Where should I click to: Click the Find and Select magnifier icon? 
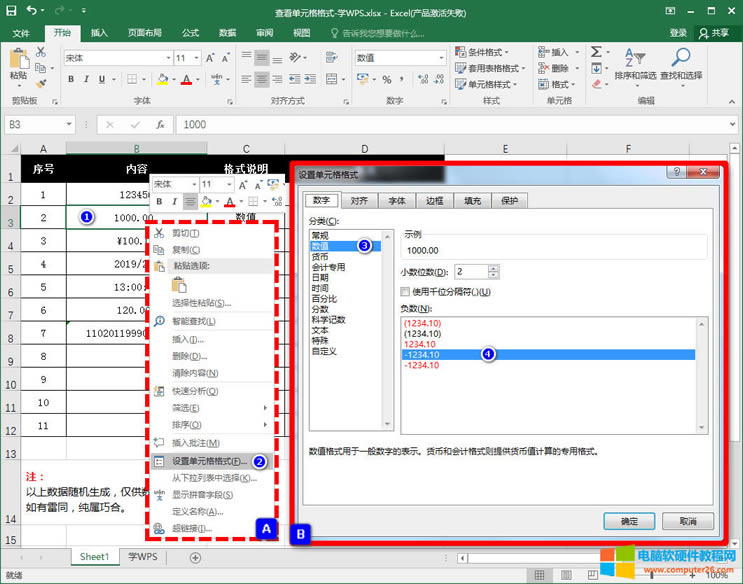(x=680, y=59)
